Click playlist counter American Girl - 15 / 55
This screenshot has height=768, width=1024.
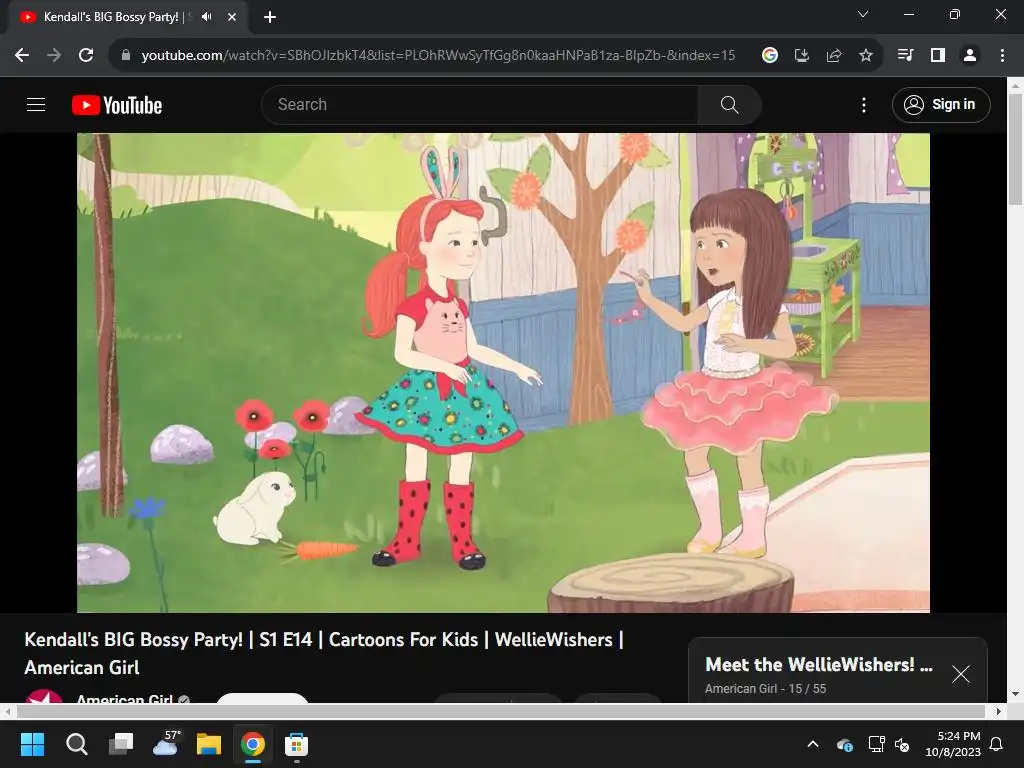click(765, 689)
